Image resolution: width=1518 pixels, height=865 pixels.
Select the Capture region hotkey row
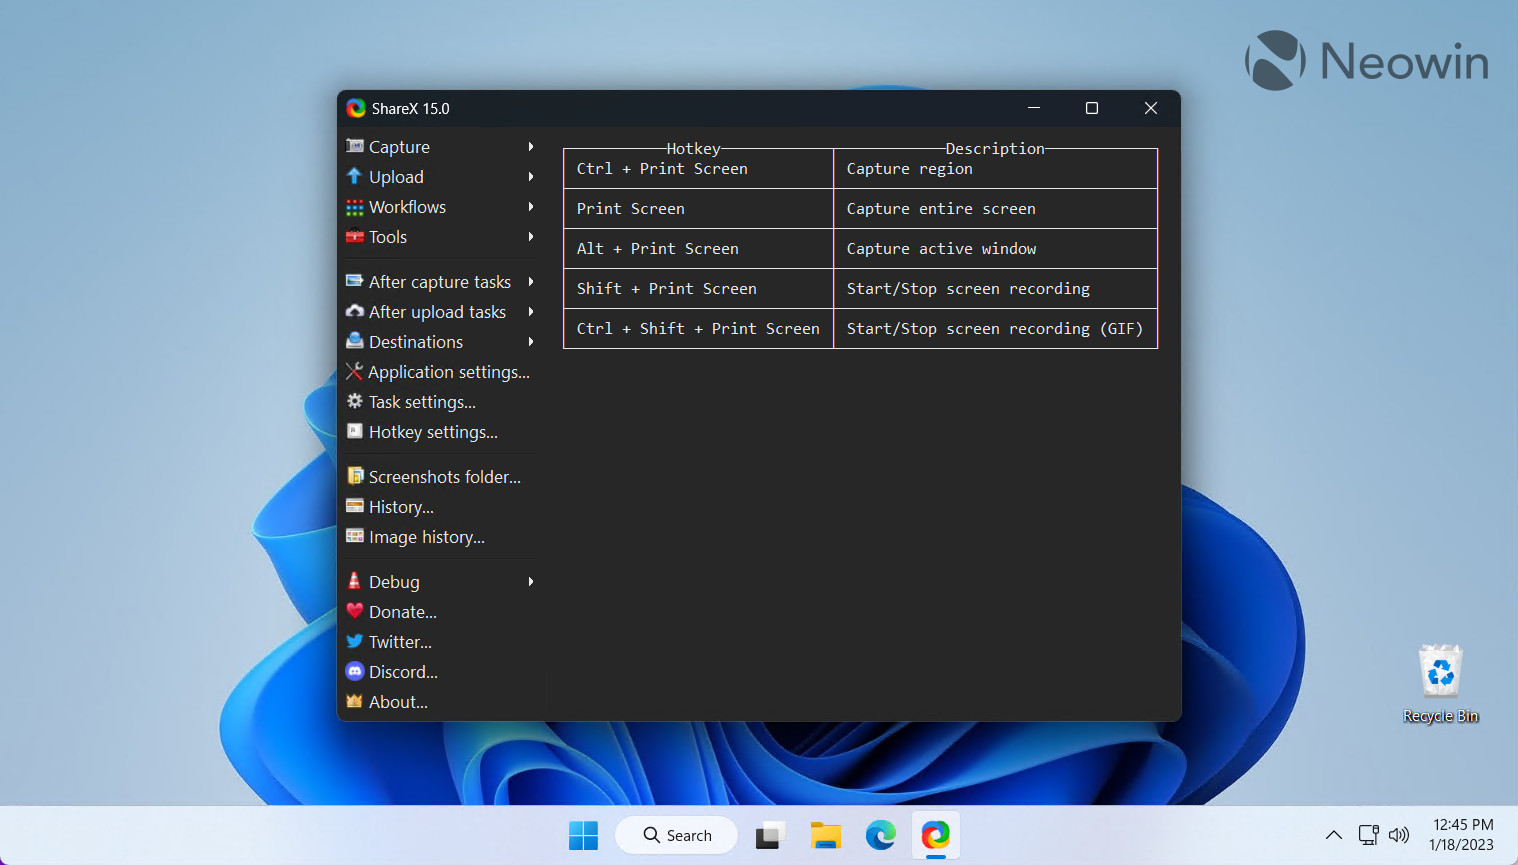pyautogui.click(x=860, y=169)
